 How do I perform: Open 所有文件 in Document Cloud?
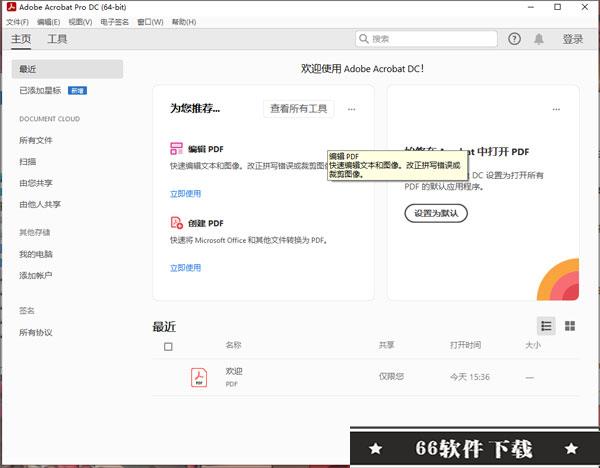[x=36, y=140]
